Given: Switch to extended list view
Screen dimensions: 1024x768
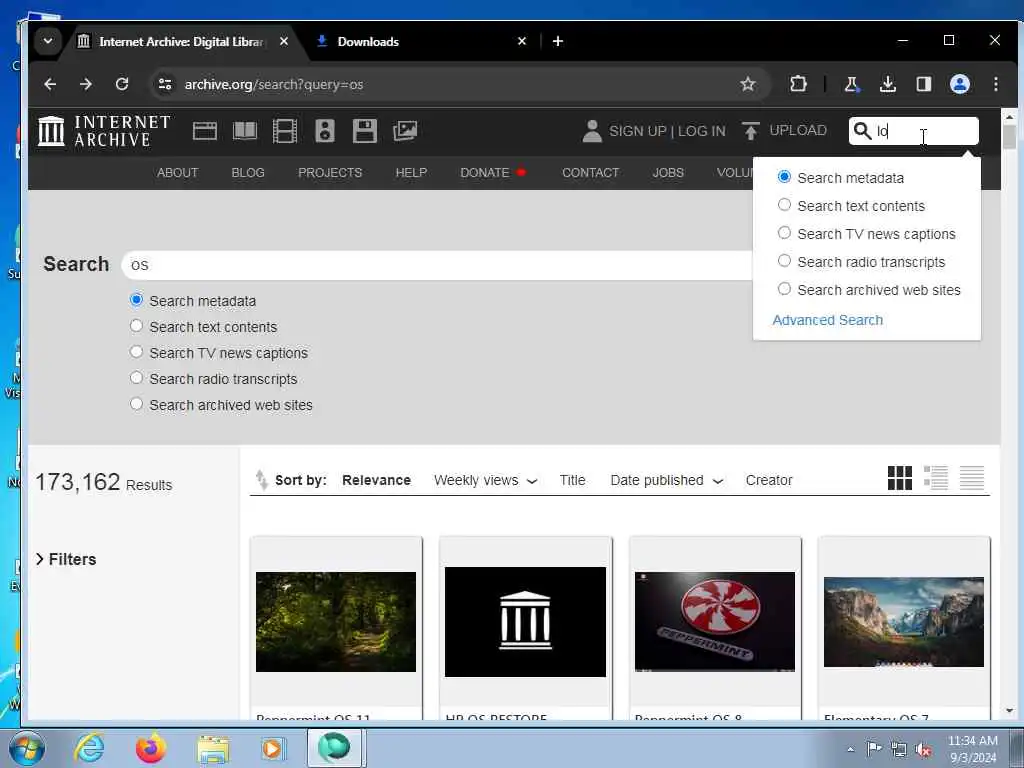Looking at the screenshot, I should coord(935,478).
